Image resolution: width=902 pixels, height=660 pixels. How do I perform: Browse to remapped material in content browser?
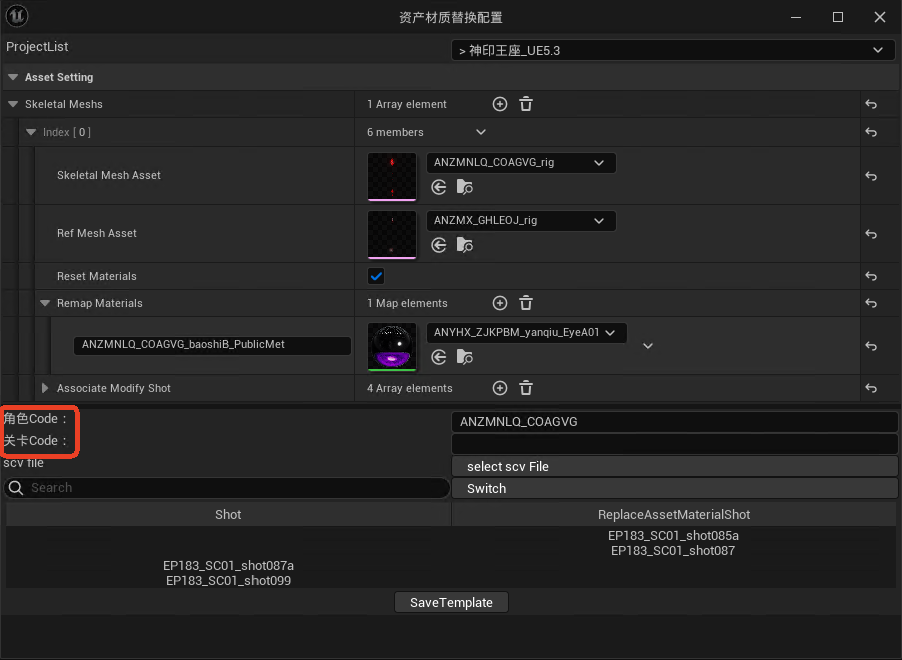click(x=464, y=356)
